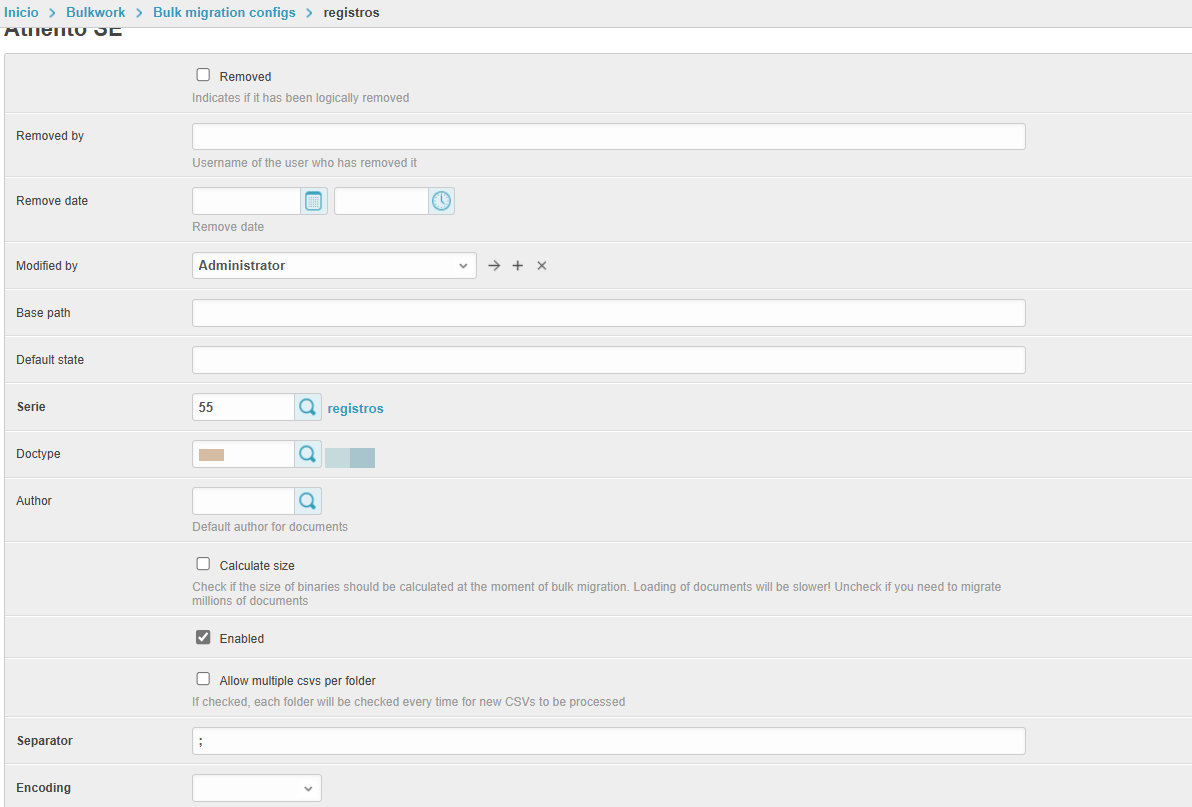Enable the Calculate size checkbox
This screenshot has height=807, width=1192.
coord(204,564)
